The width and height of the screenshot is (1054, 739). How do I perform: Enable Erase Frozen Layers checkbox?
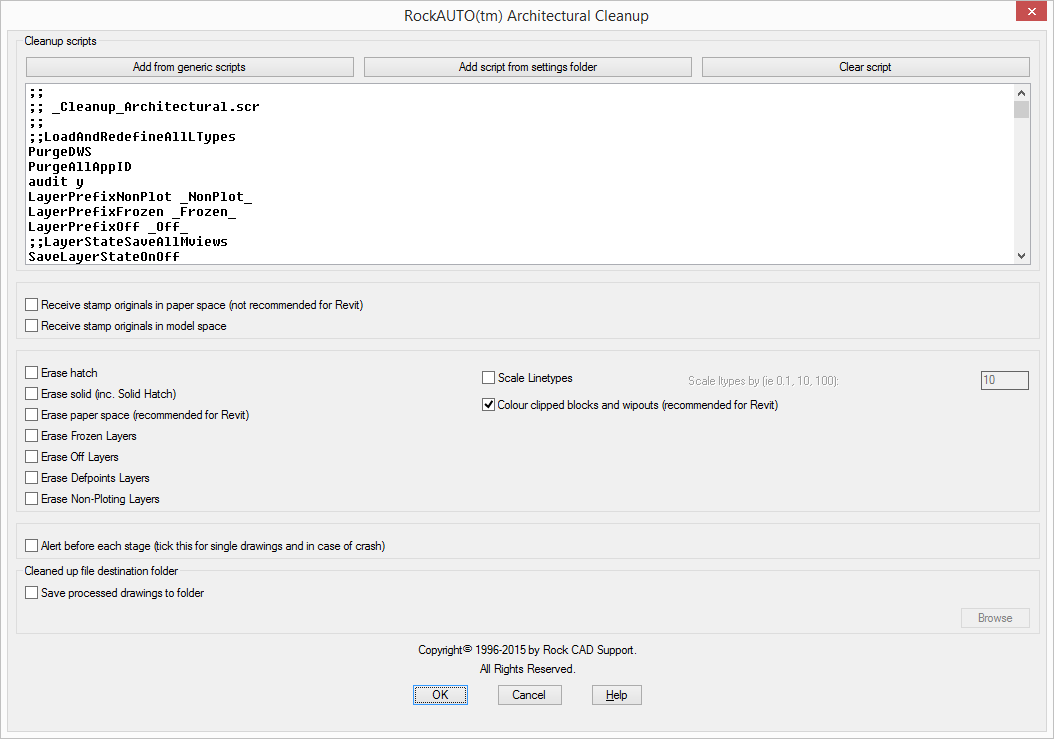pyautogui.click(x=32, y=436)
